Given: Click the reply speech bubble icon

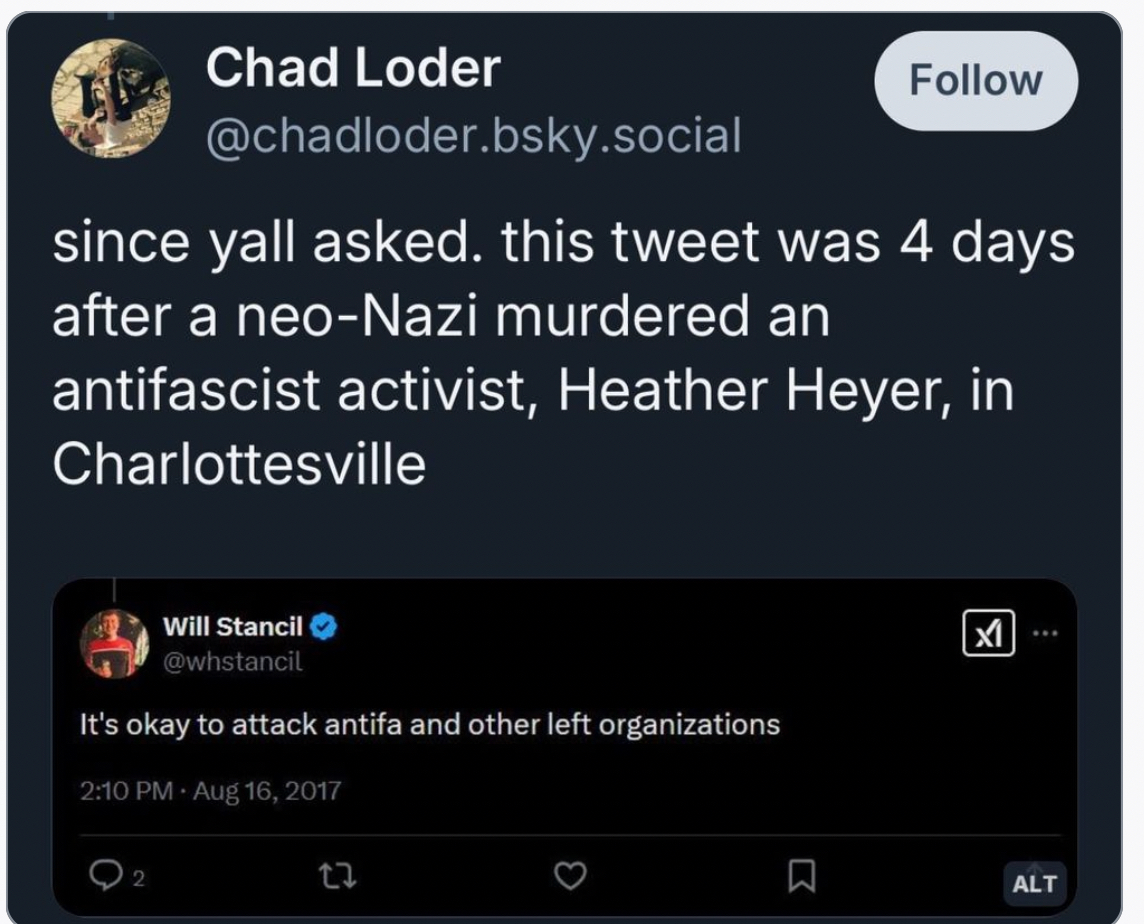Looking at the screenshot, I should [x=102, y=877].
